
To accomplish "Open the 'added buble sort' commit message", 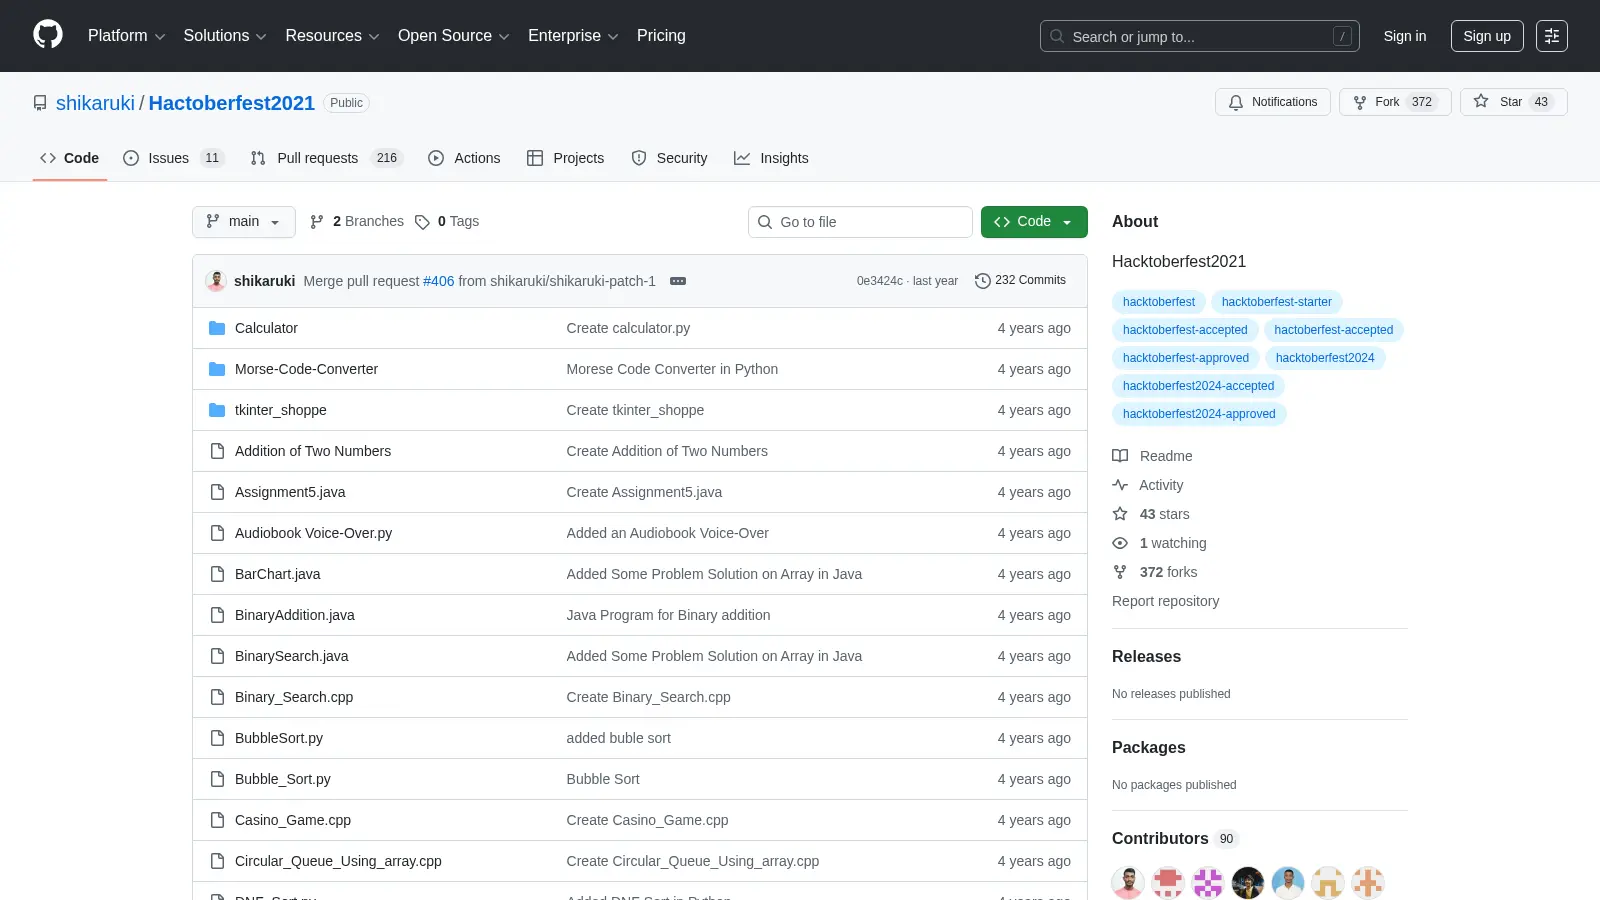I will 618,738.
